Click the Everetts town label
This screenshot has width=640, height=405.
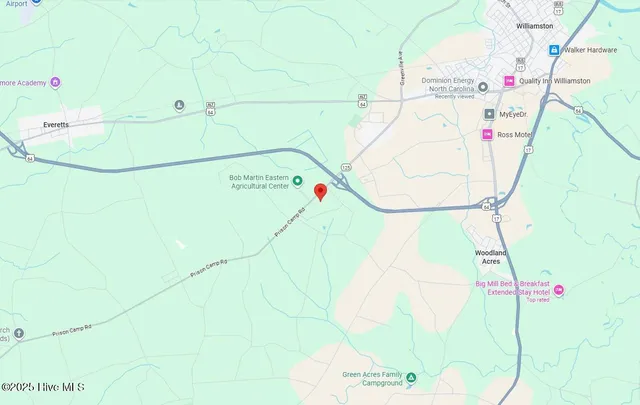tap(56, 125)
